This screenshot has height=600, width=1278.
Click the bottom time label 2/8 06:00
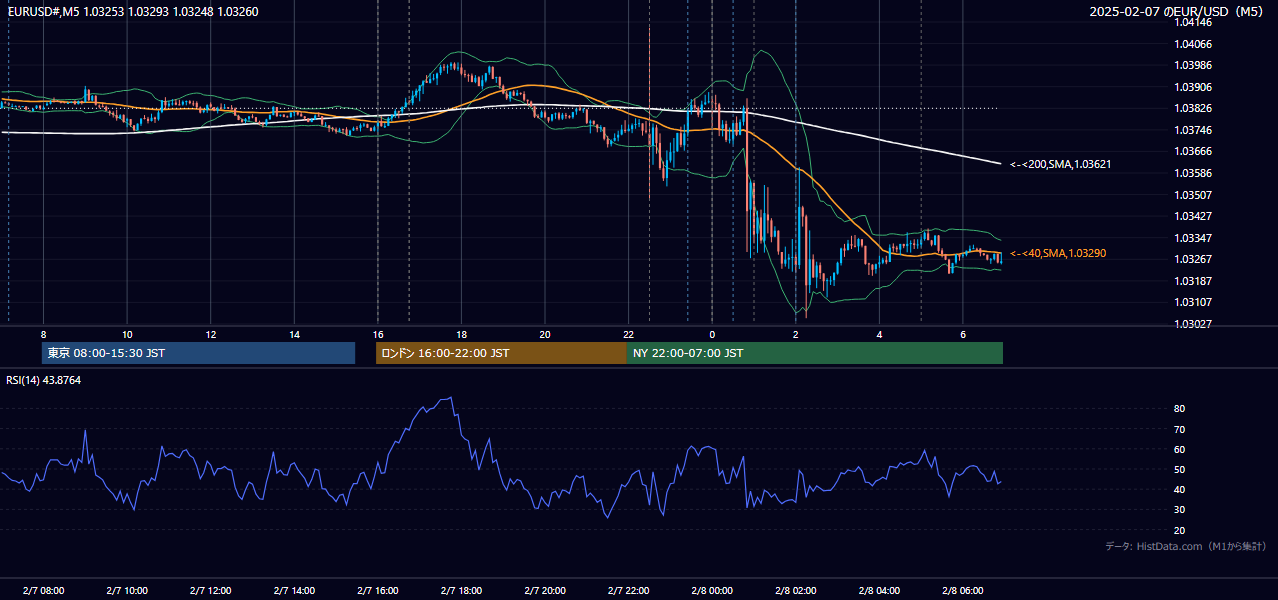tap(963, 591)
